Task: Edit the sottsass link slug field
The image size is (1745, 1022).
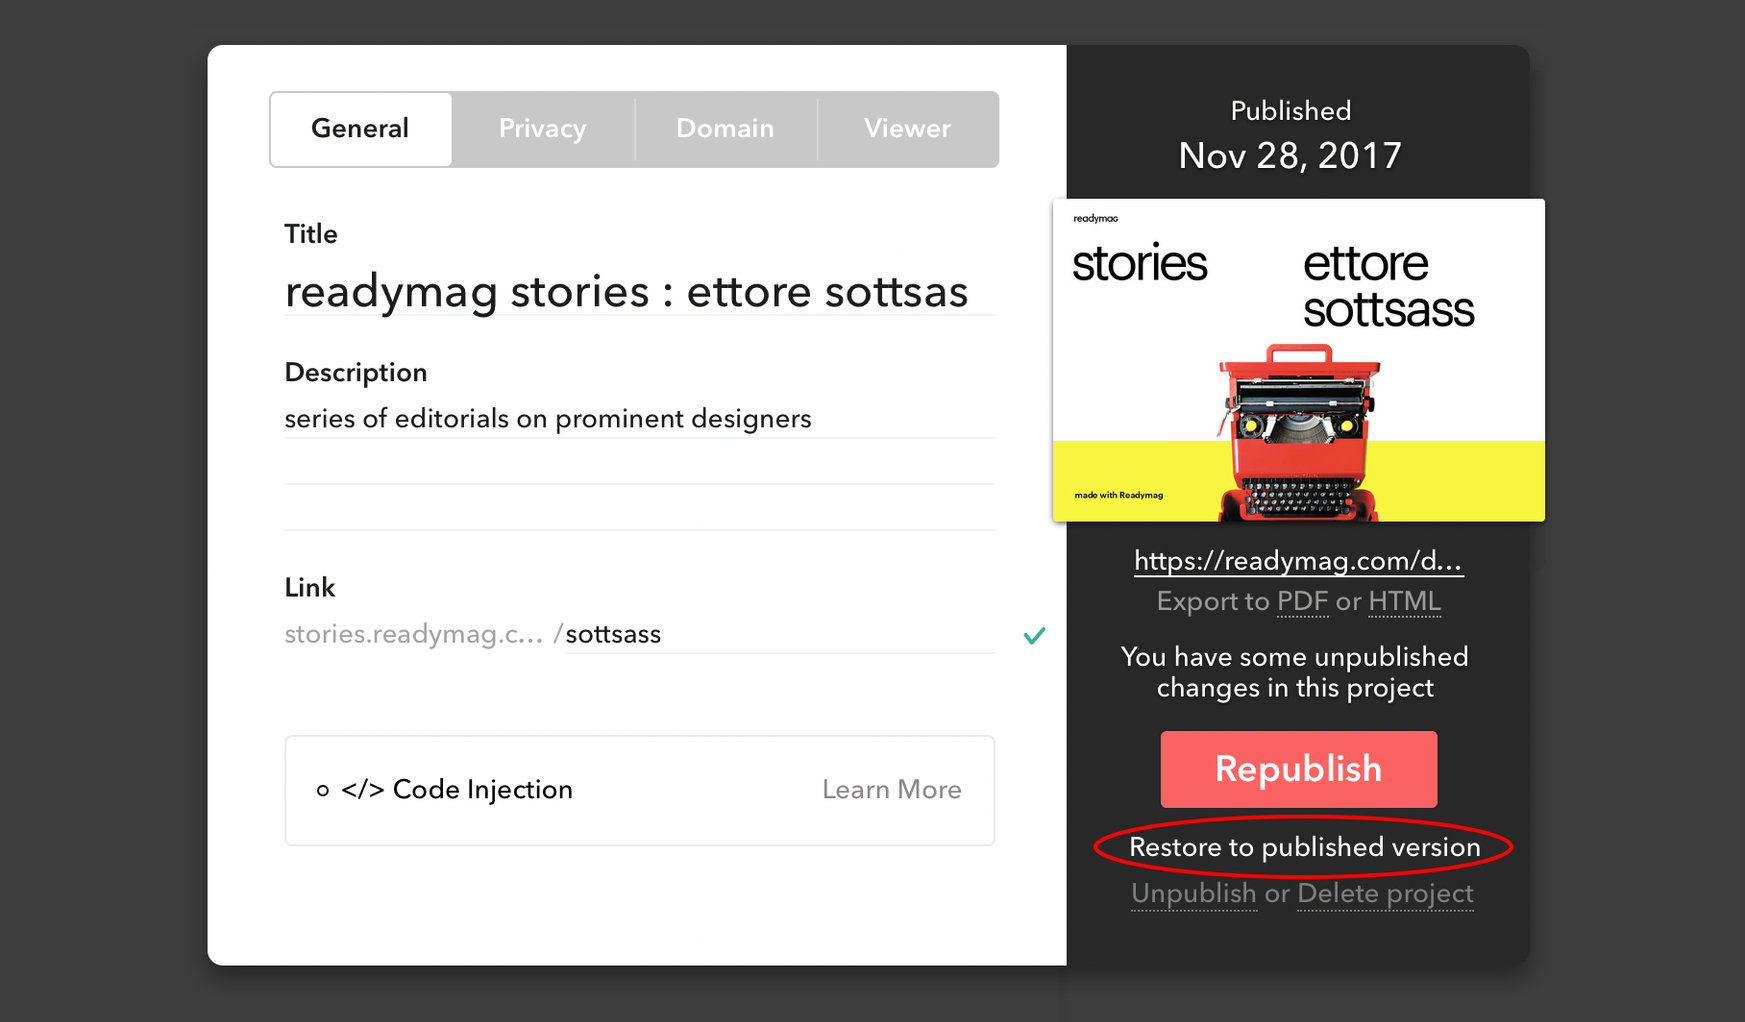Action: 780,634
